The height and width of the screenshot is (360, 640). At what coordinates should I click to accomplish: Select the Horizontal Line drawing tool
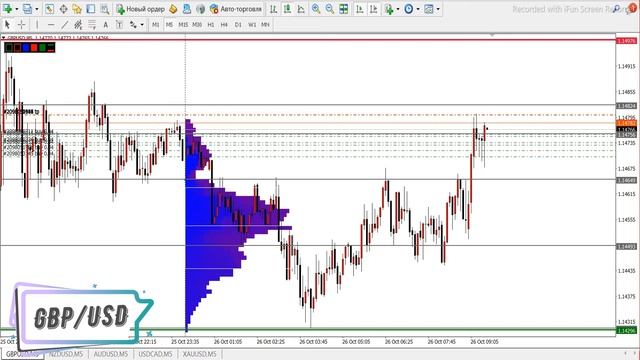pos(51,24)
